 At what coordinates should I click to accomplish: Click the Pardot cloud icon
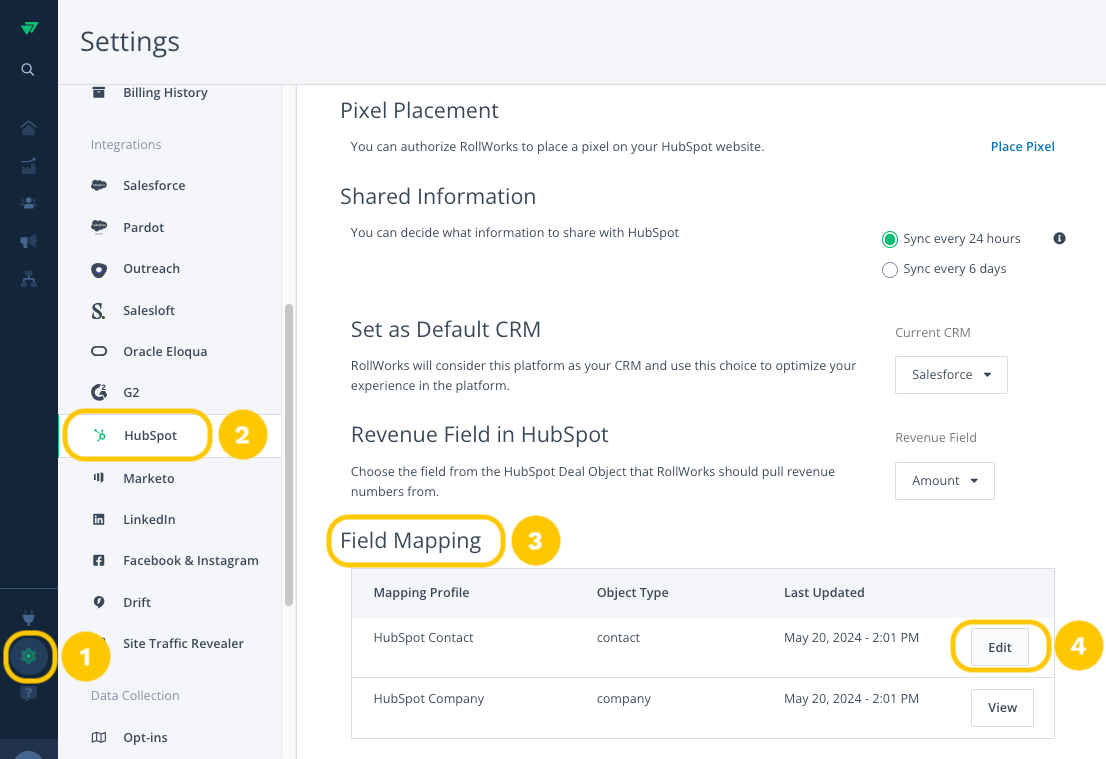(x=99, y=227)
